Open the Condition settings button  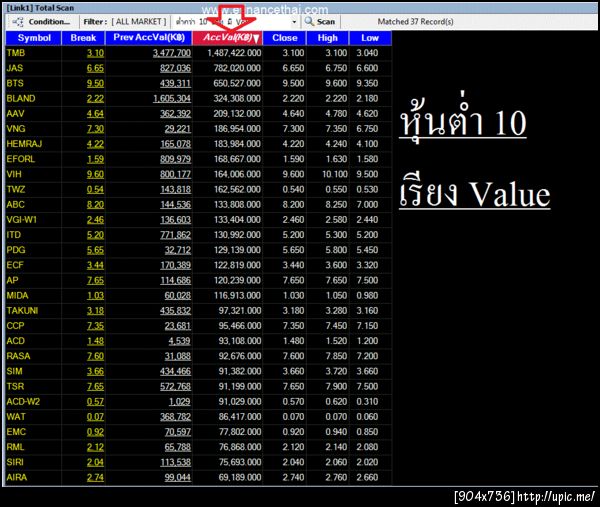41,22
